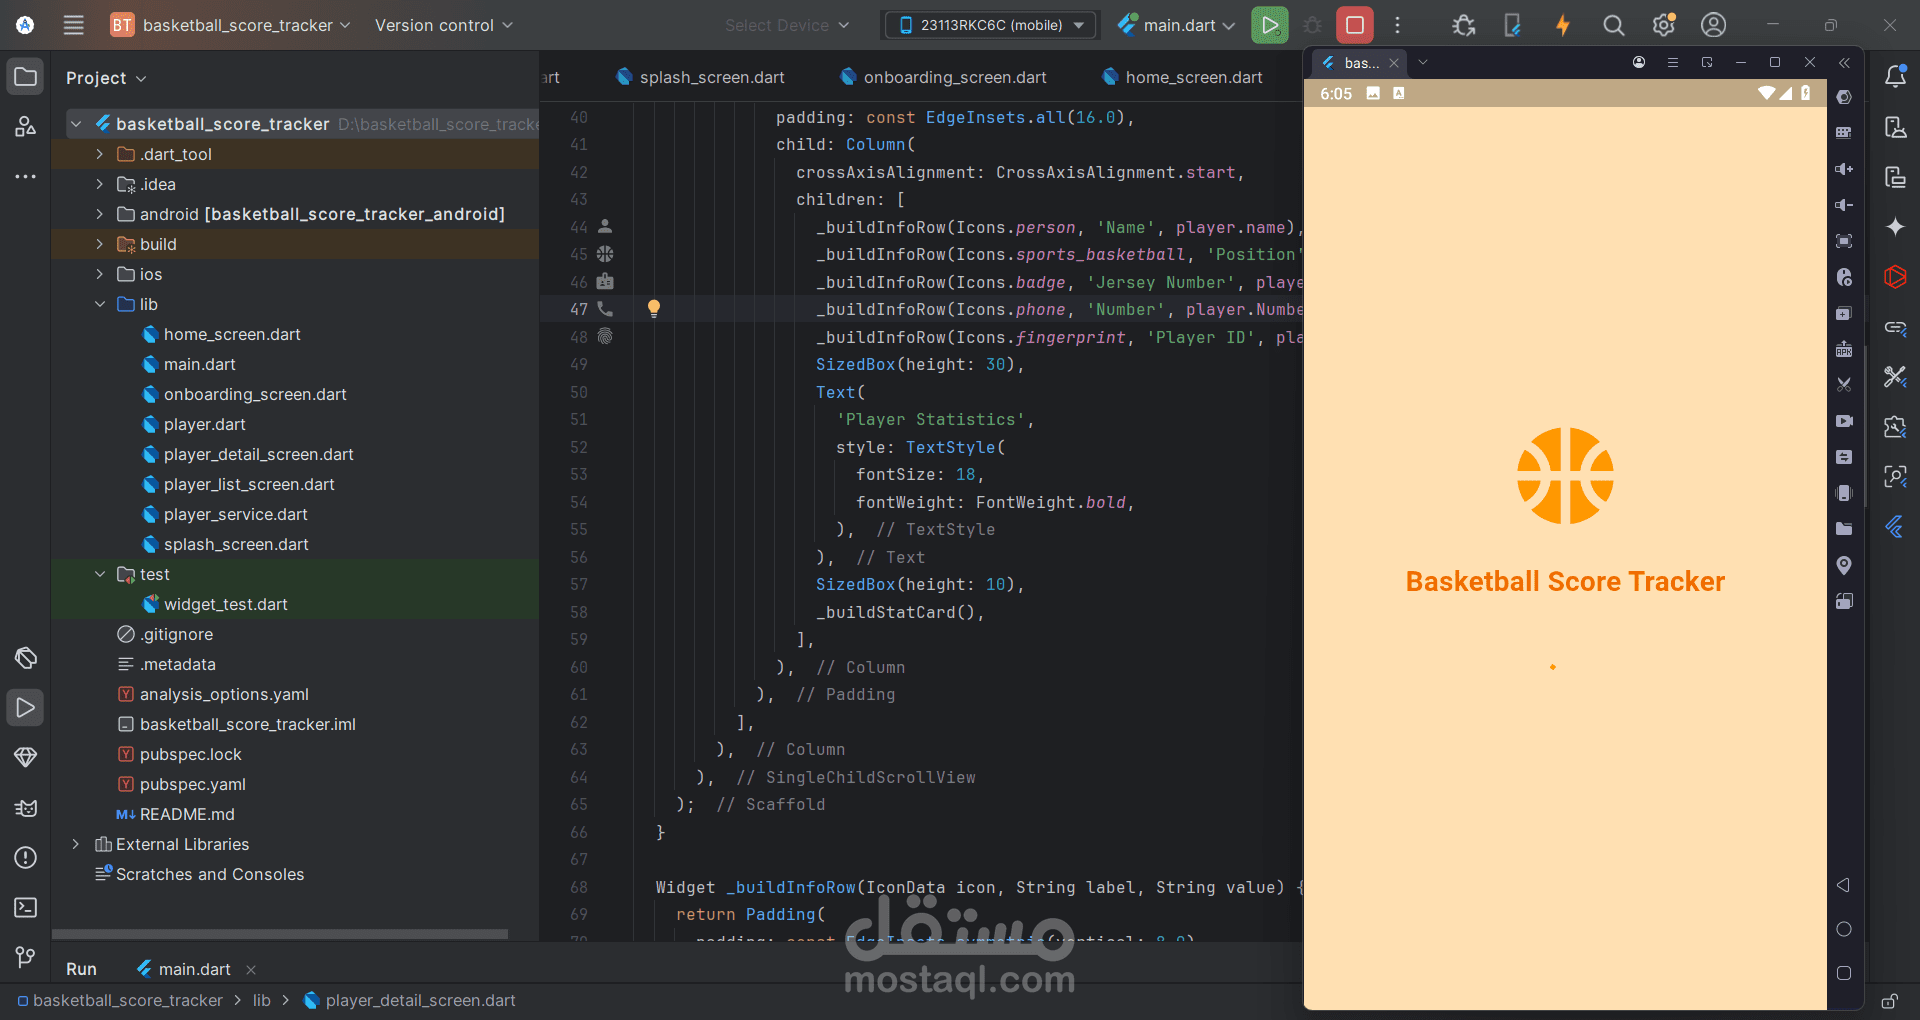The width and height of the screenshot is (1920, 1020).
Task: Click shared folder icon in device sidebar
Action: pyautogui.click(x=1844, y=529)
